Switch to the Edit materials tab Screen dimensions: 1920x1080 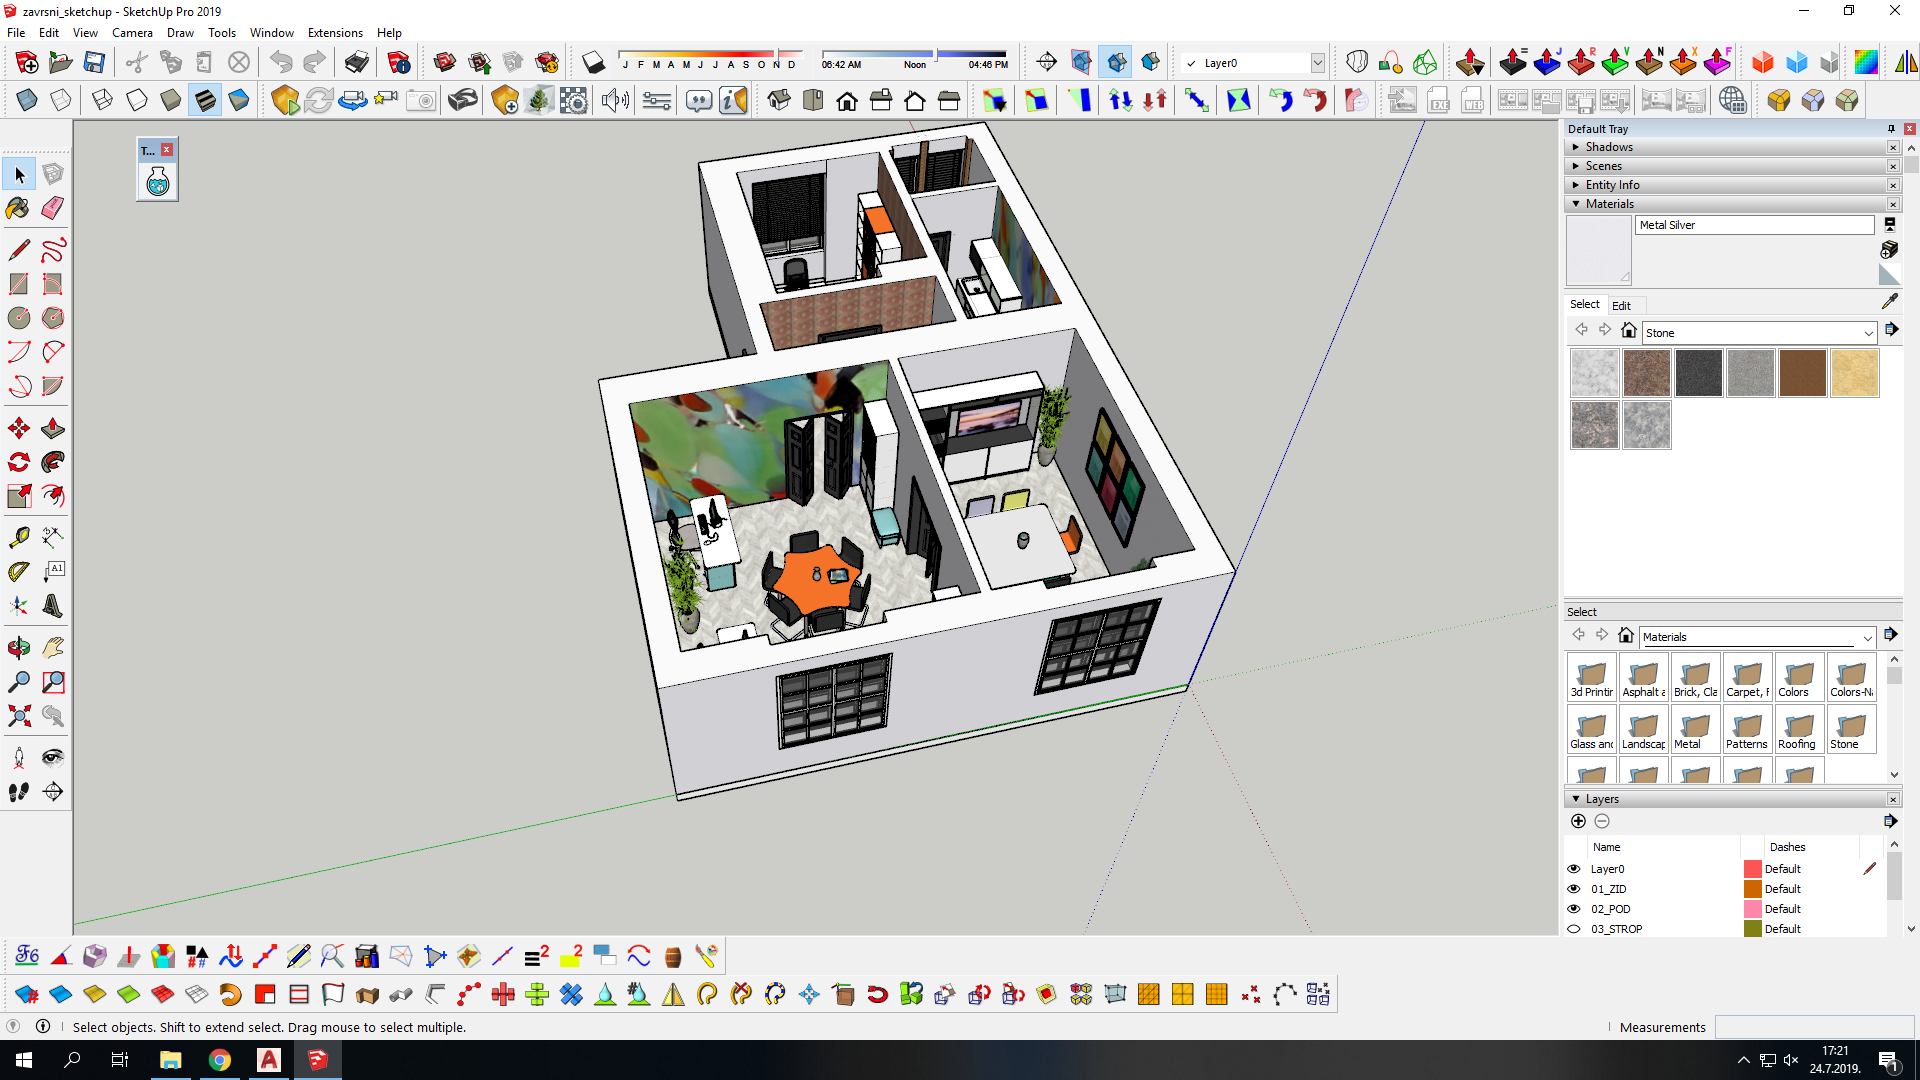pyautogui.click(x=1621, y=306)
